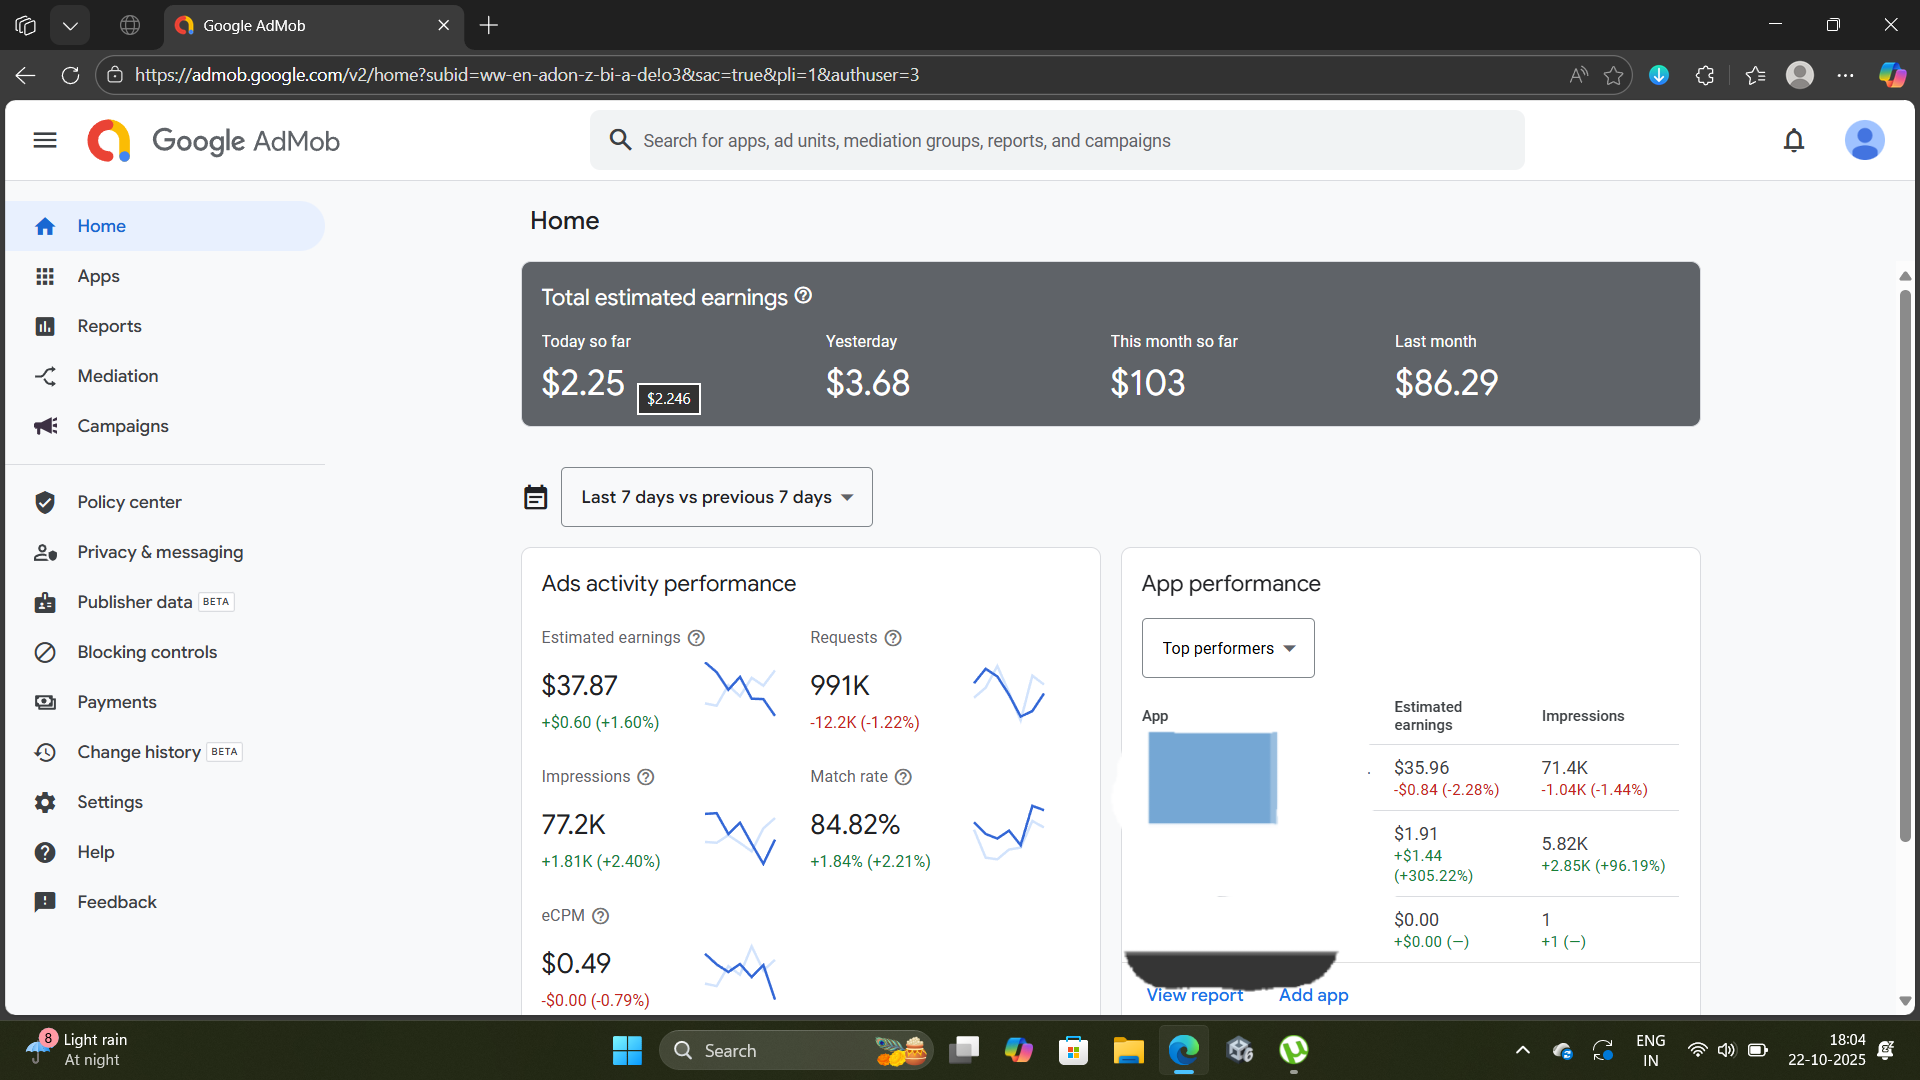The image size is (1920, 1080).
Task: Open the Top performers dropdown
Action: [1227, 648]
